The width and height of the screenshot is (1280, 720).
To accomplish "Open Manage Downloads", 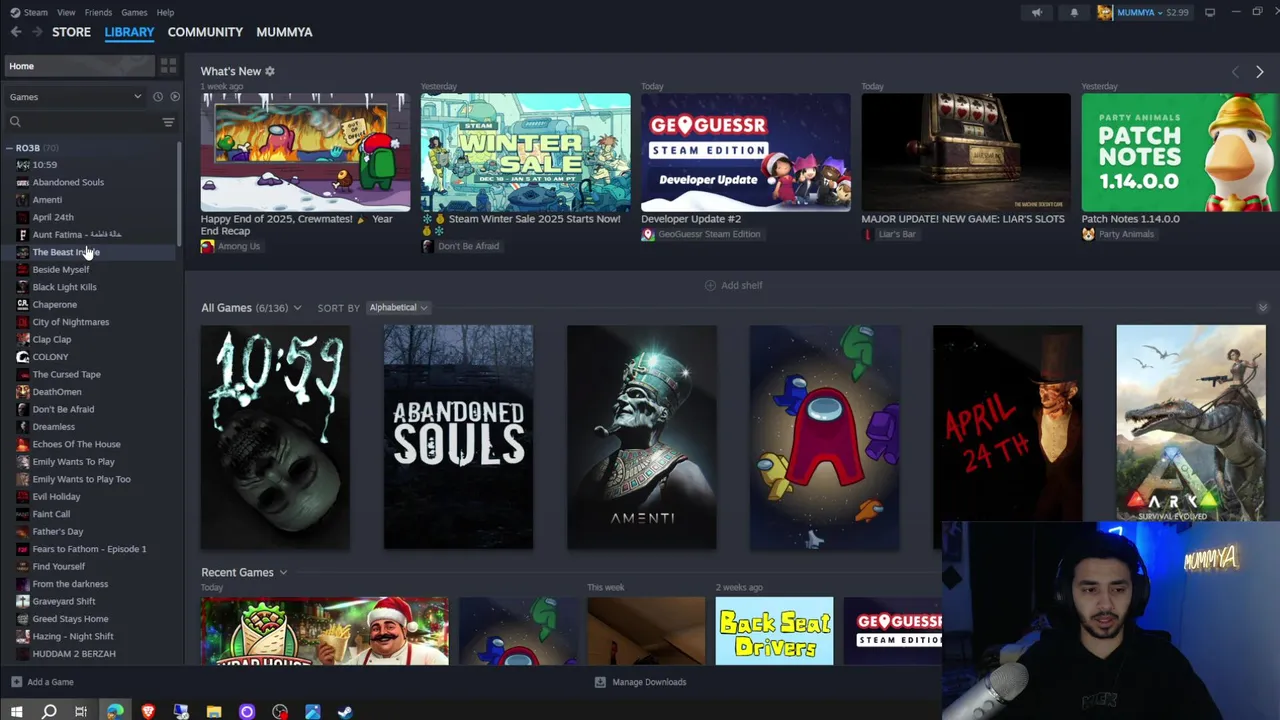I will [x=640, y=682].
